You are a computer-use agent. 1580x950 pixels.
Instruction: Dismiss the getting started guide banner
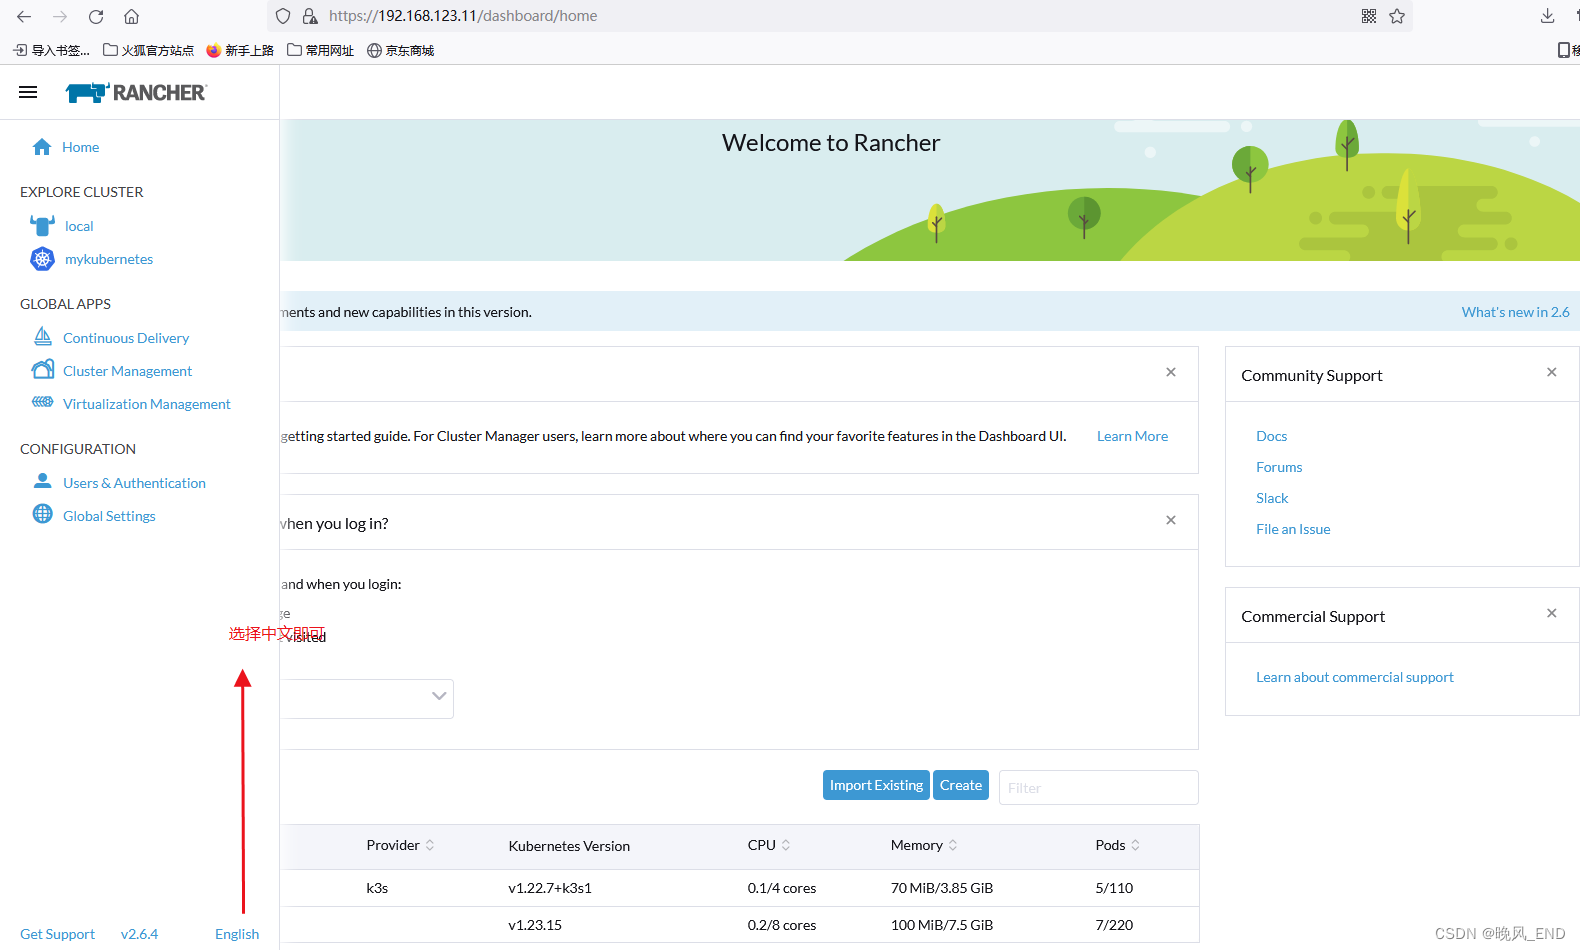(1171, 372)
